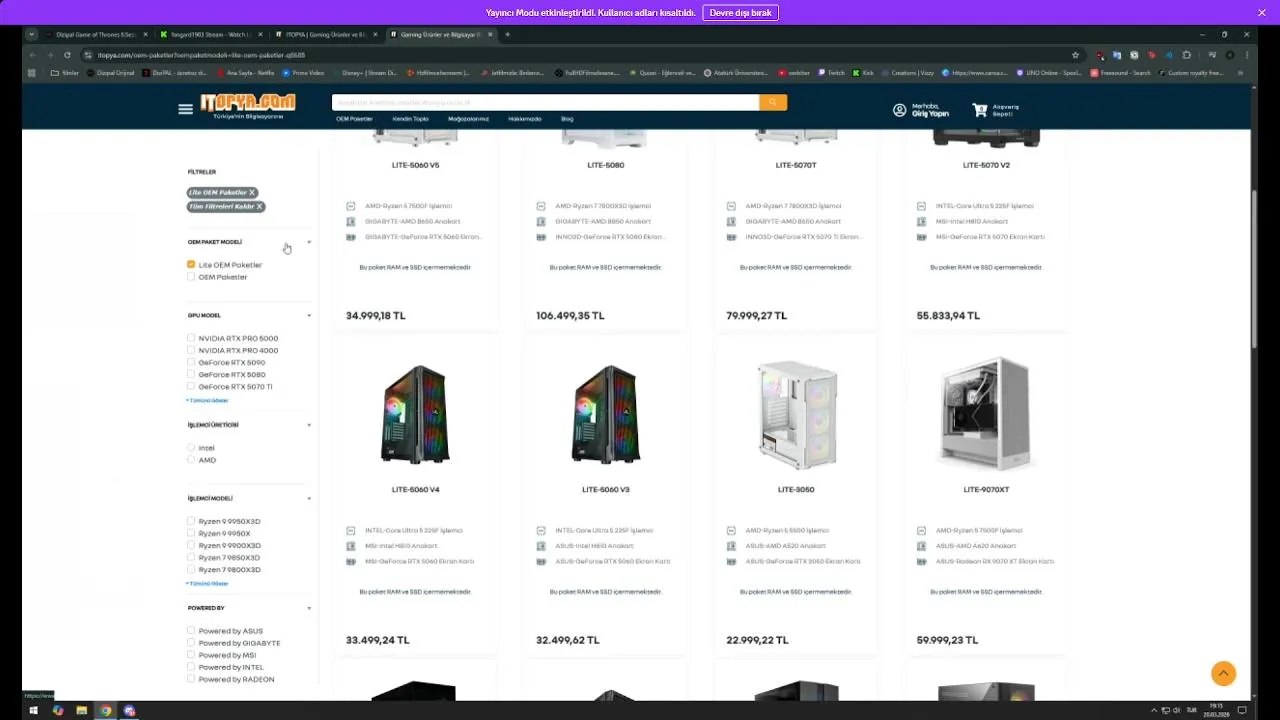This screenshot has width=1280, height=720.
Task: Check the Powered by RADEON filter
Action: pos(191,679)
